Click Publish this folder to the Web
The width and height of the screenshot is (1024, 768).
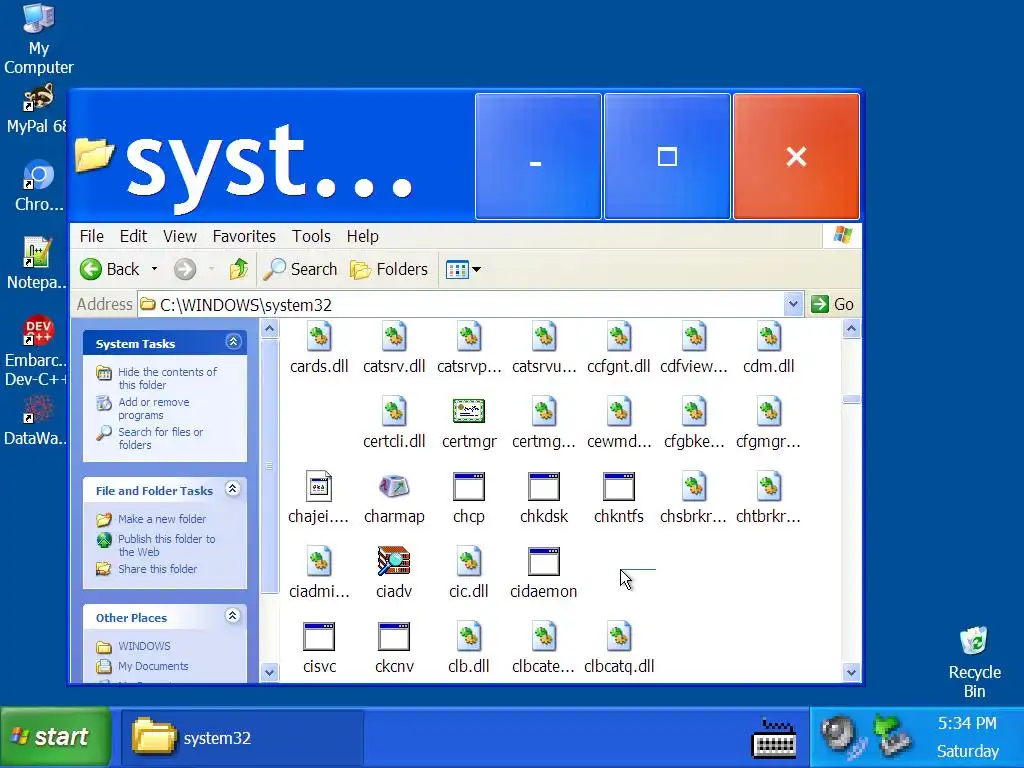167,545
